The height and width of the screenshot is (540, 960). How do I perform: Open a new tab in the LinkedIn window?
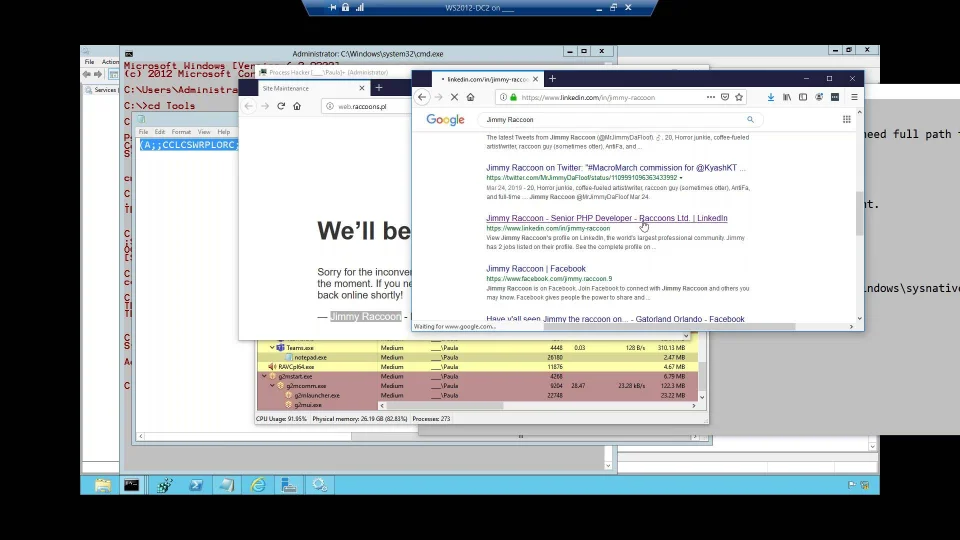point(552,79)
